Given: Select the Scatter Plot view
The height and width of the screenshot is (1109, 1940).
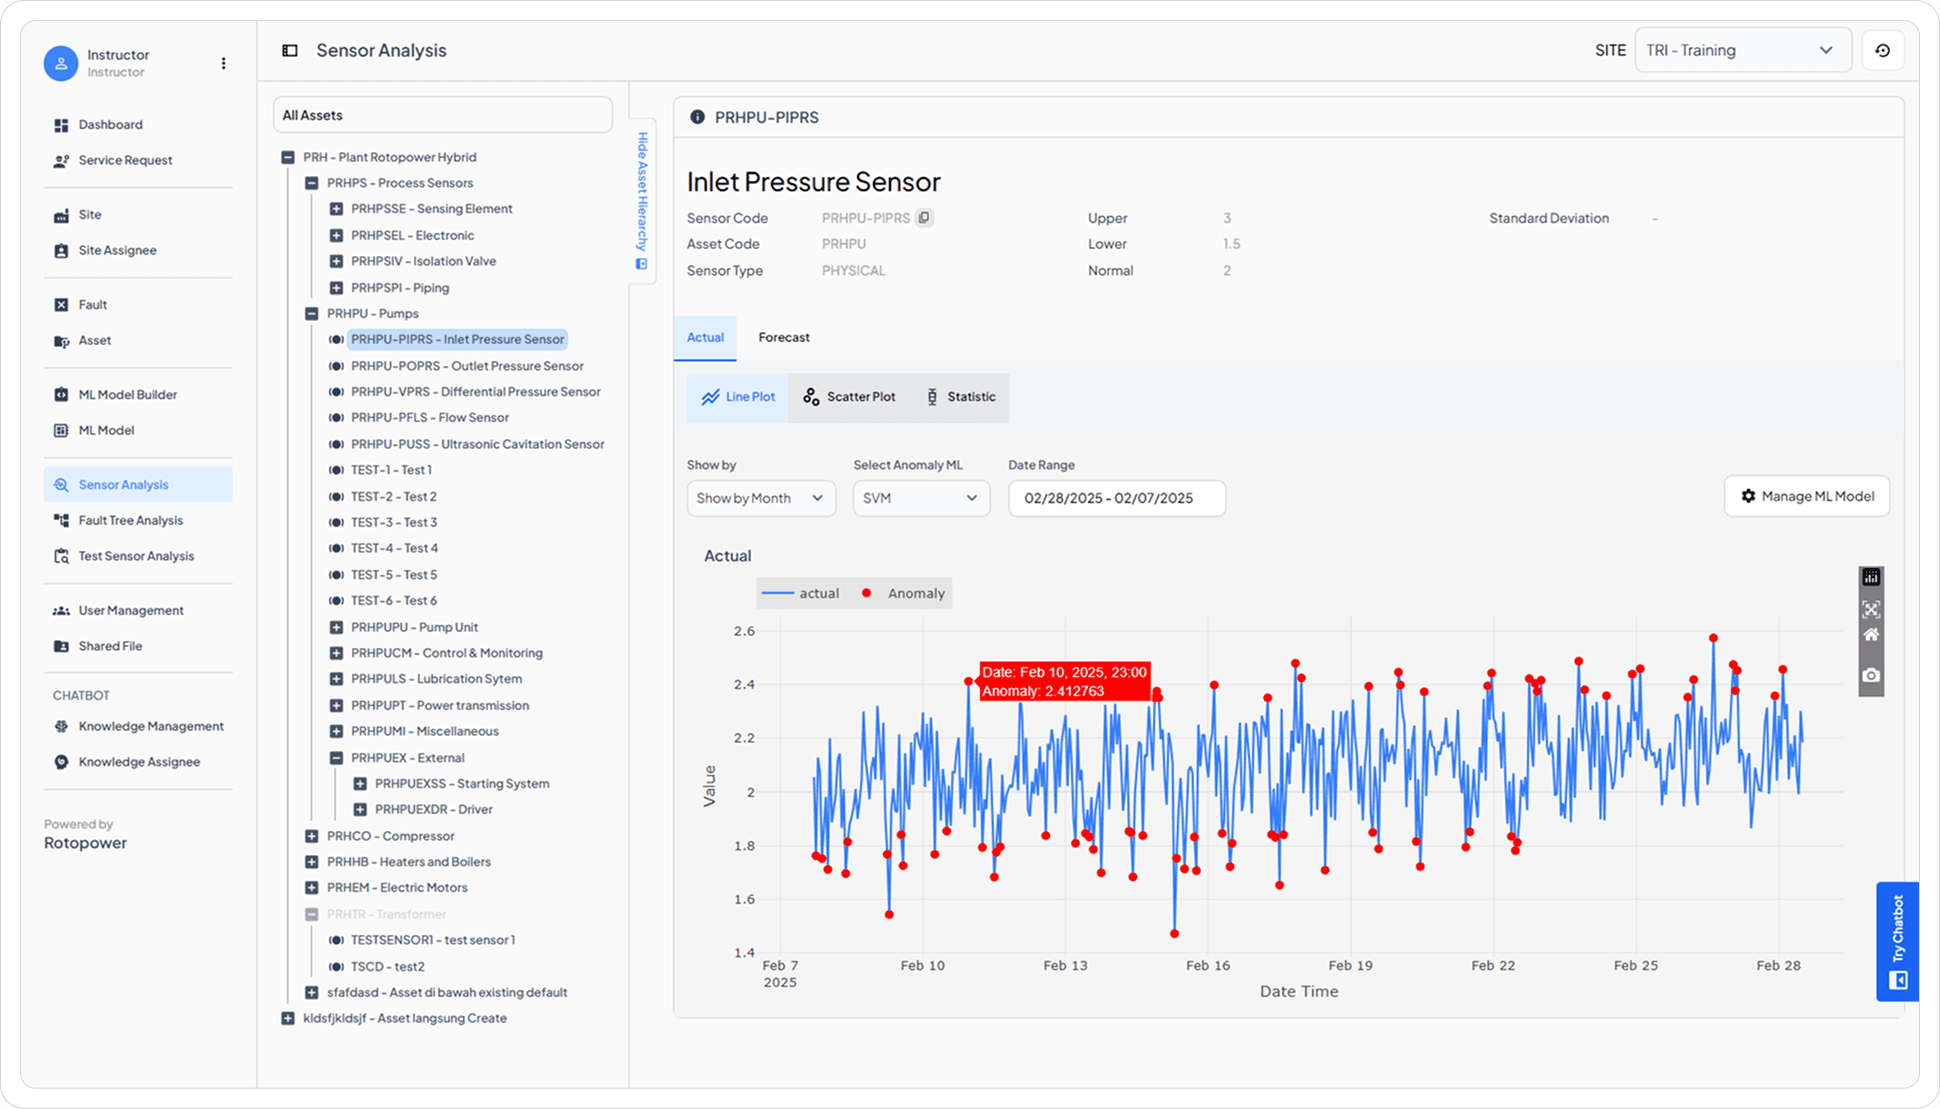Looking at the screenshot, I should (849, 397).
